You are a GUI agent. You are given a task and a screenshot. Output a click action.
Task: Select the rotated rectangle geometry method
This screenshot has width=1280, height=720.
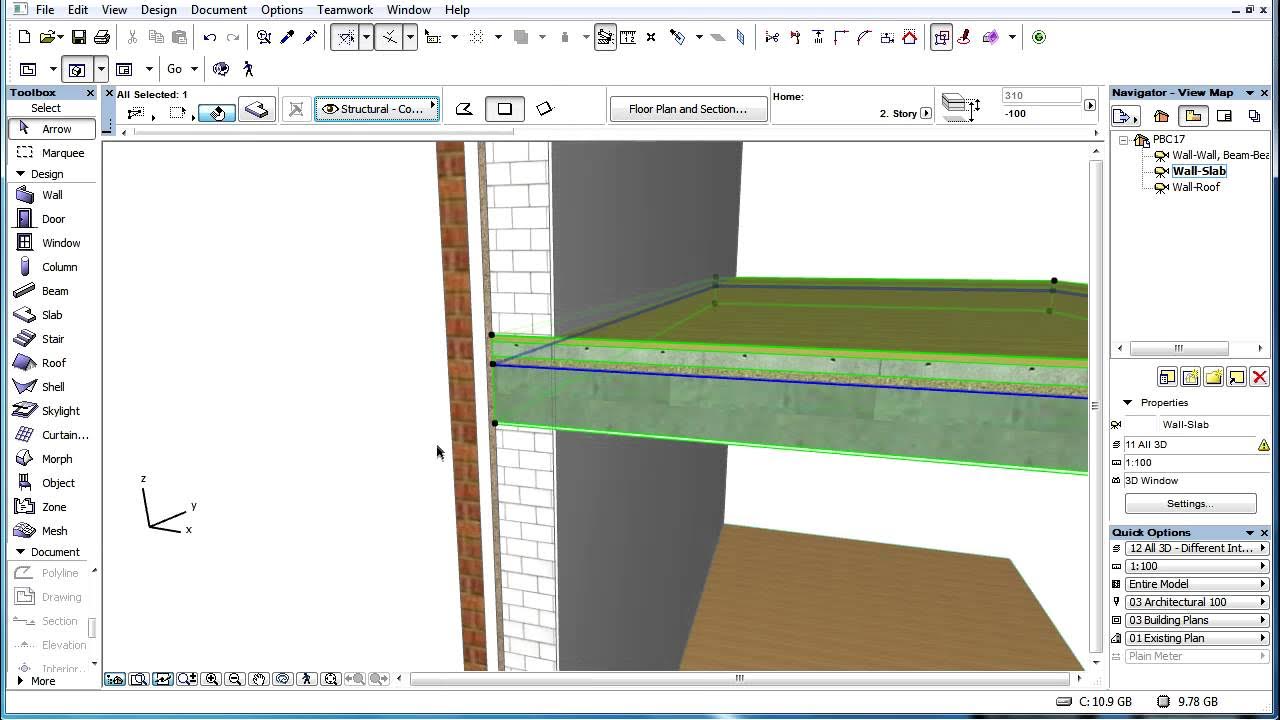(x=544, y=109)
